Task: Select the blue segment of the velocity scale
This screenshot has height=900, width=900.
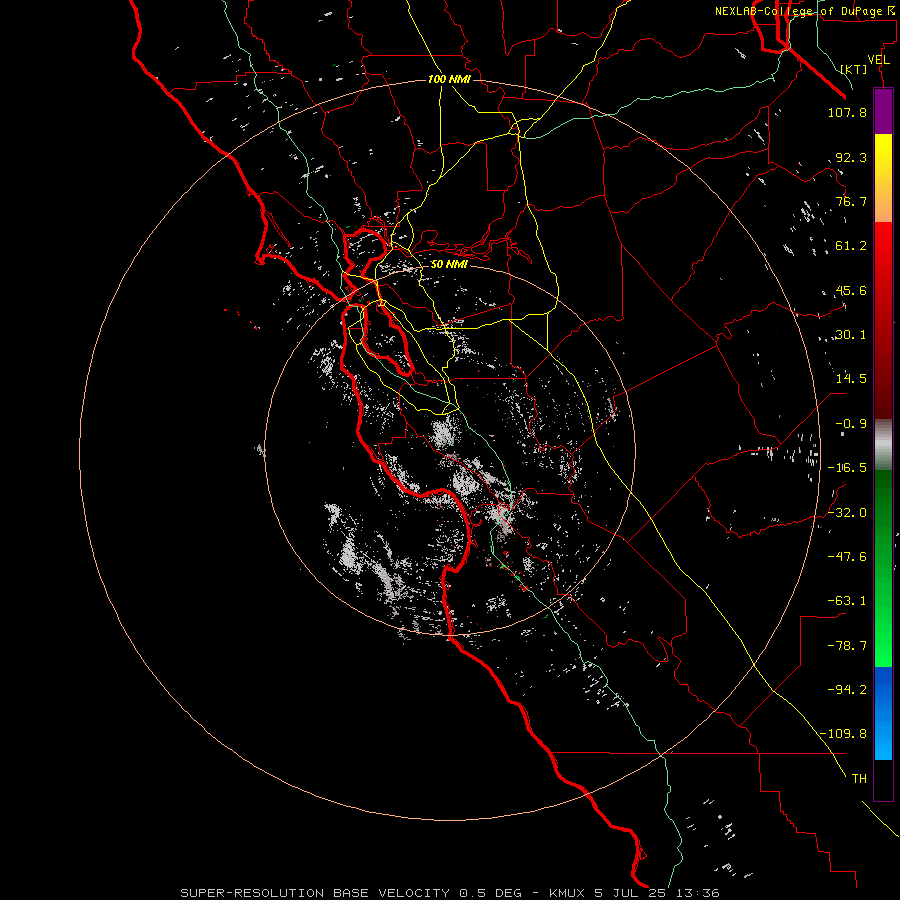Action: point(883,713)
